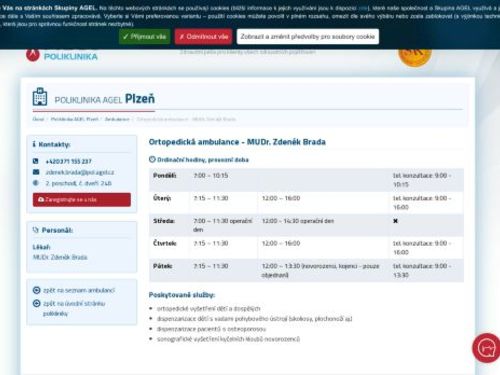Reject cookies with 'Odmítnout vše'

click(x=203, y=37)
